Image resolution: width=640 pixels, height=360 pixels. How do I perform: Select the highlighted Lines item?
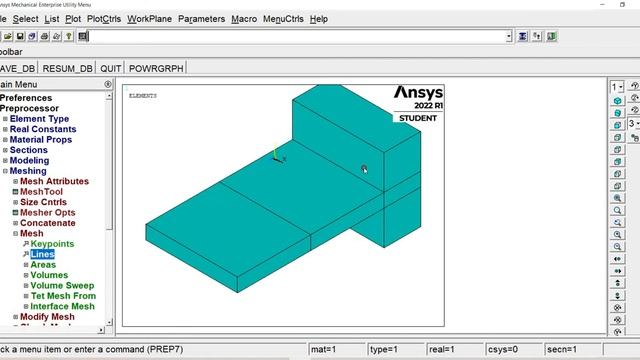point(42,254)
